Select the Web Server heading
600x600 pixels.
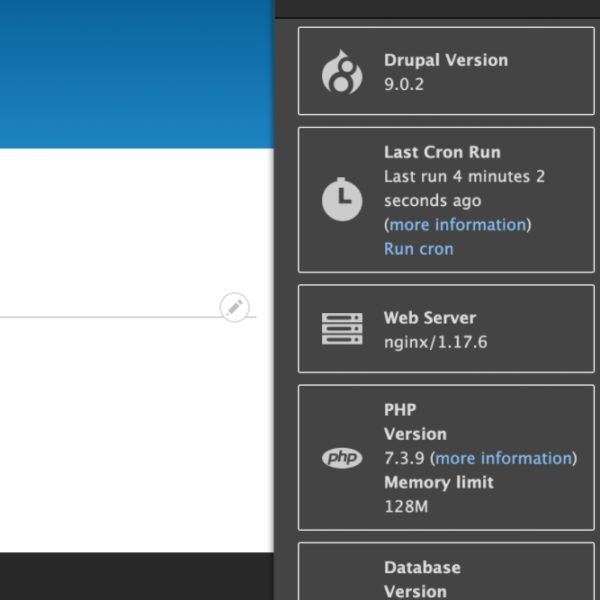tap(430, 318)
